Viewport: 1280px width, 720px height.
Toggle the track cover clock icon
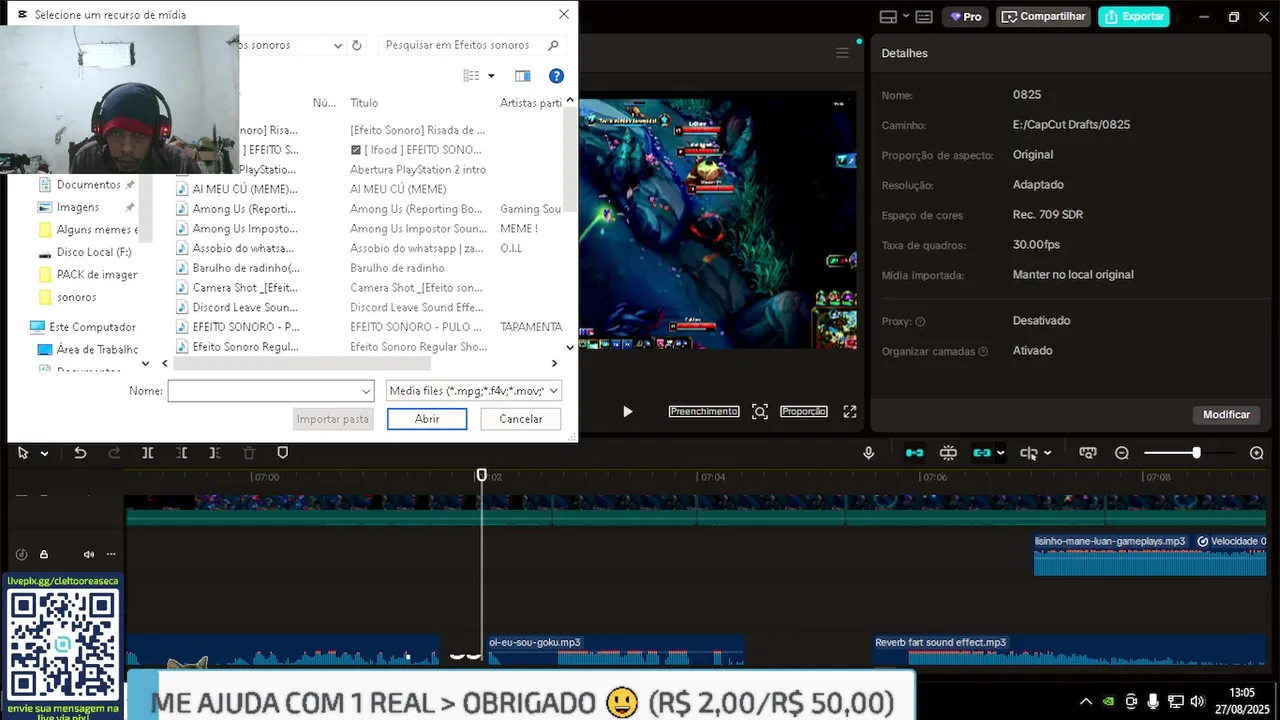point(21,554)
